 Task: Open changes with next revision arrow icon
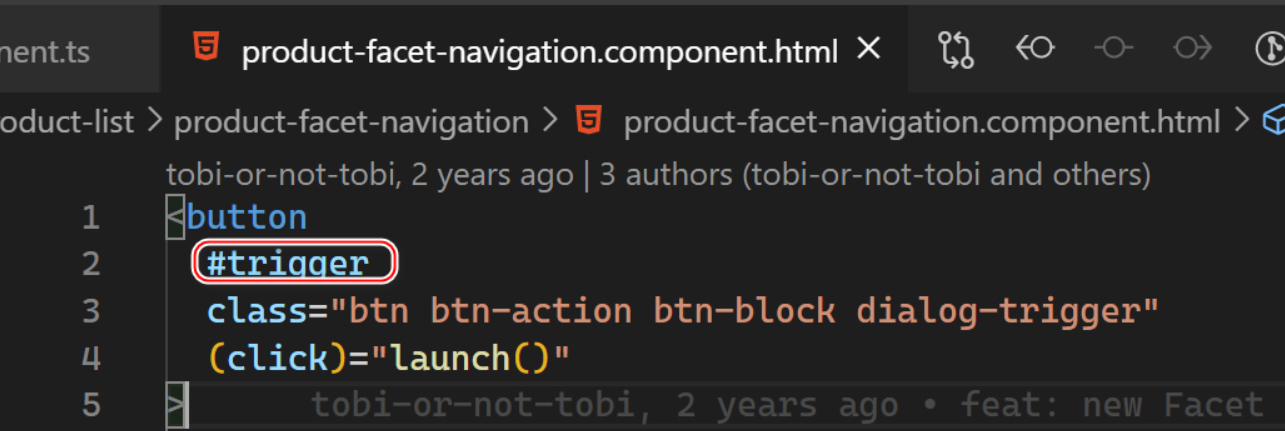coord(1192,48)
